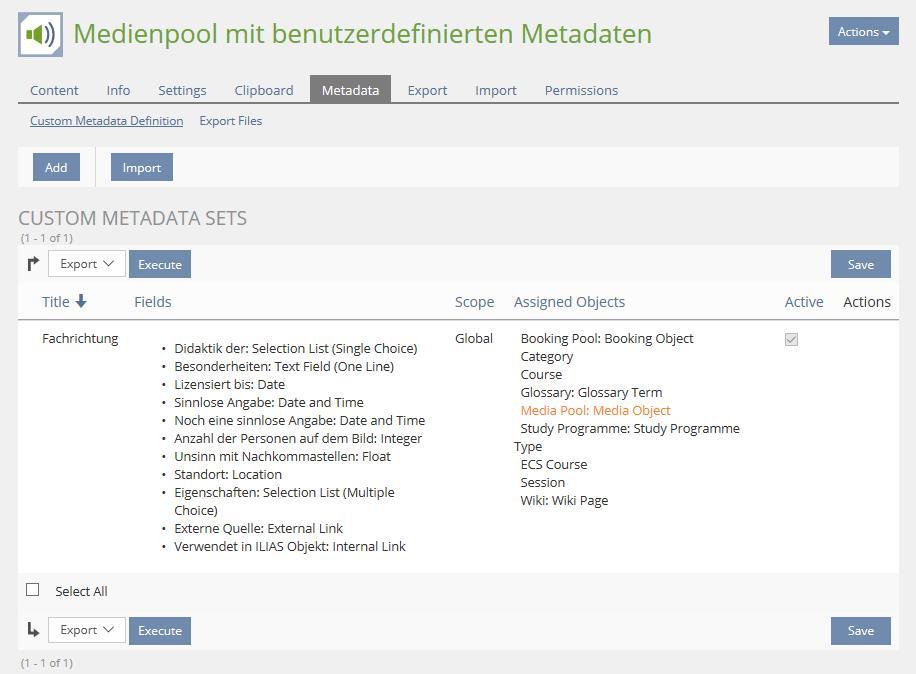Open the Custom Metadata Definition link
This screenshot has width=916, height=674.
(106, 121)
